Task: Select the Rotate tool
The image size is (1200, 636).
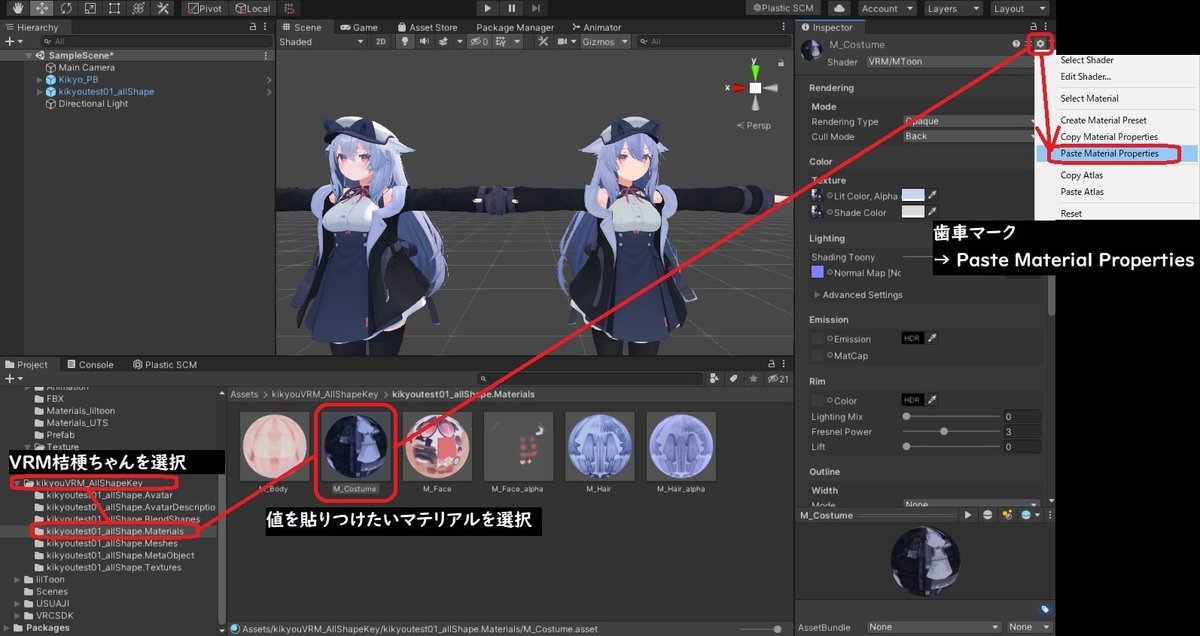Action: (67, 8)
